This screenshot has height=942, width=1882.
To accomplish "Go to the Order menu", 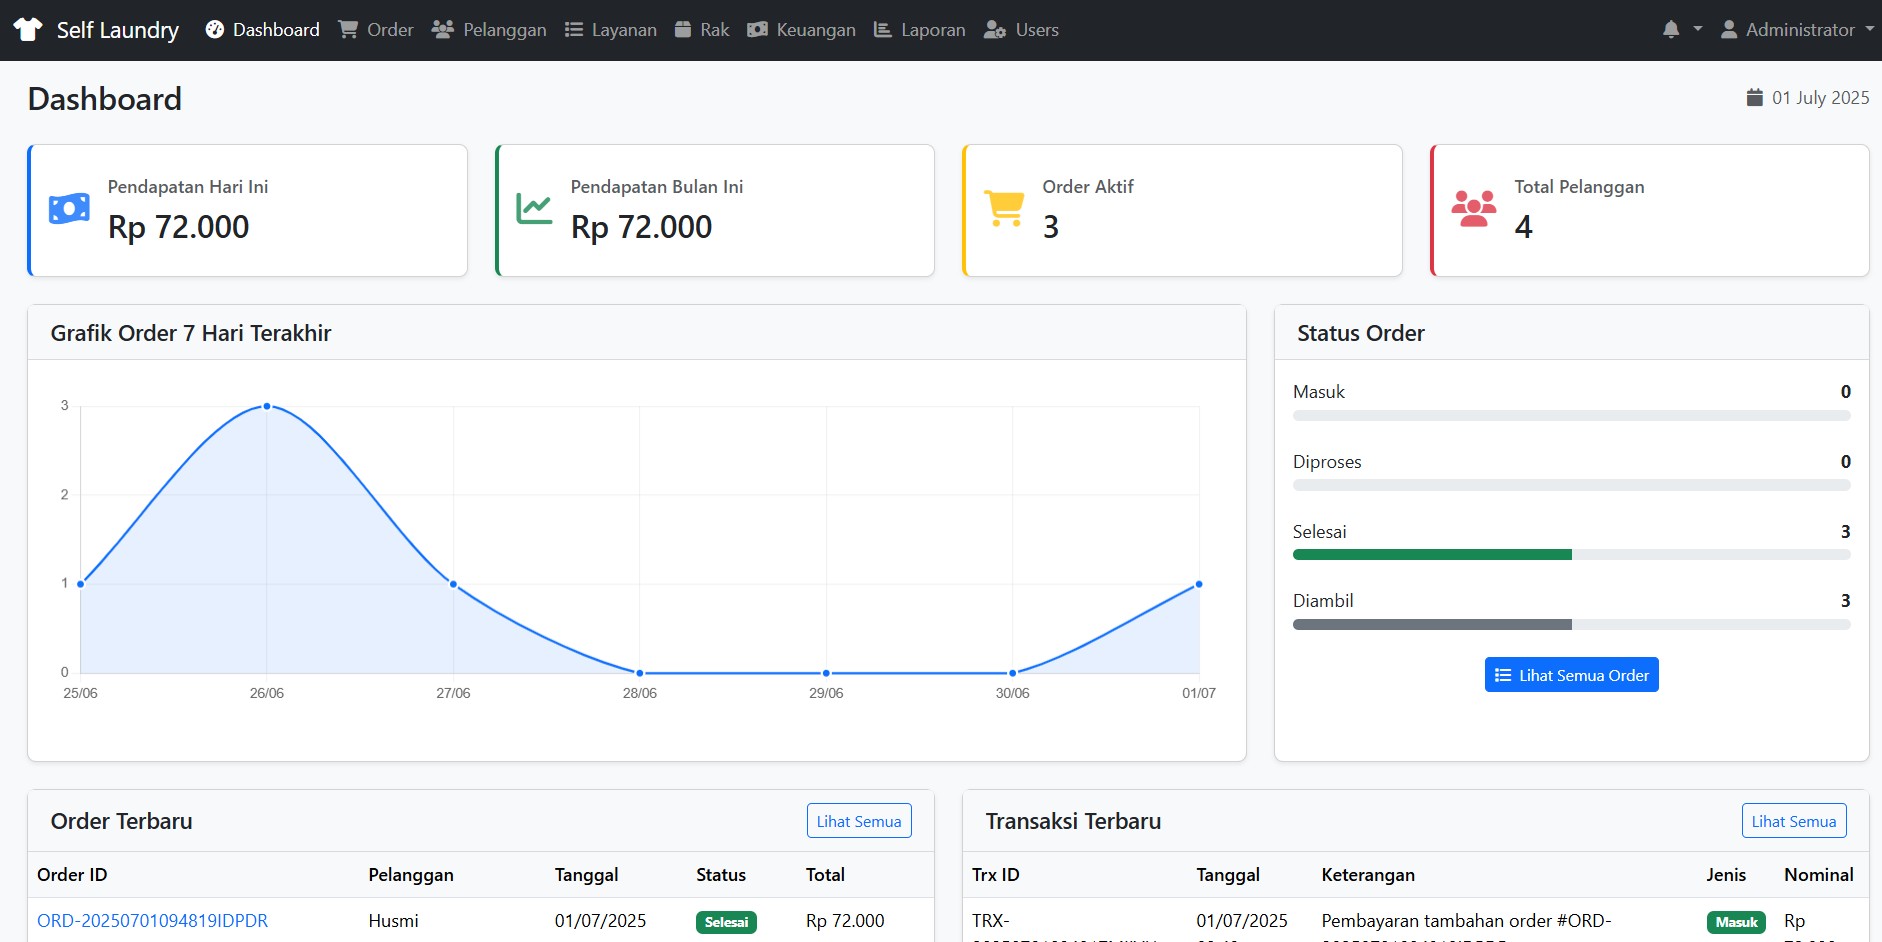I will pyautogui.click(x=376, y=30).
